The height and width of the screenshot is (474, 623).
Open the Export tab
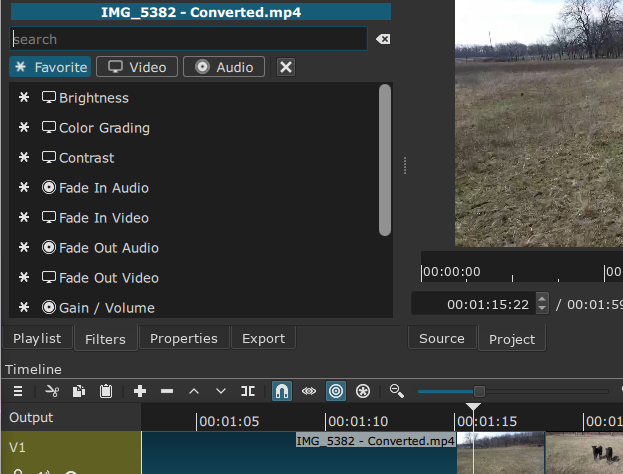tap(263, 338)
